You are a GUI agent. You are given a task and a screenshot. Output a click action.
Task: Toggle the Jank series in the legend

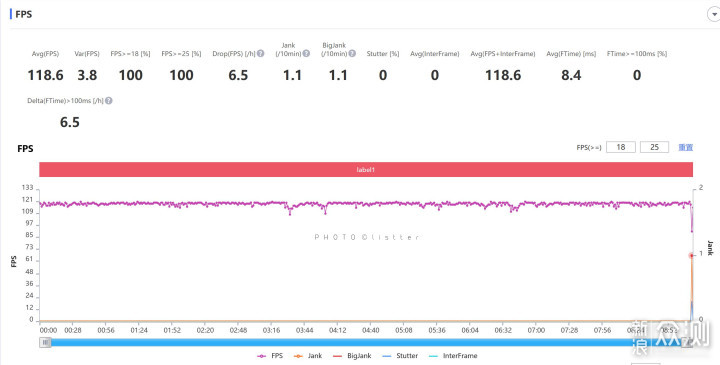tap(307, 356)
